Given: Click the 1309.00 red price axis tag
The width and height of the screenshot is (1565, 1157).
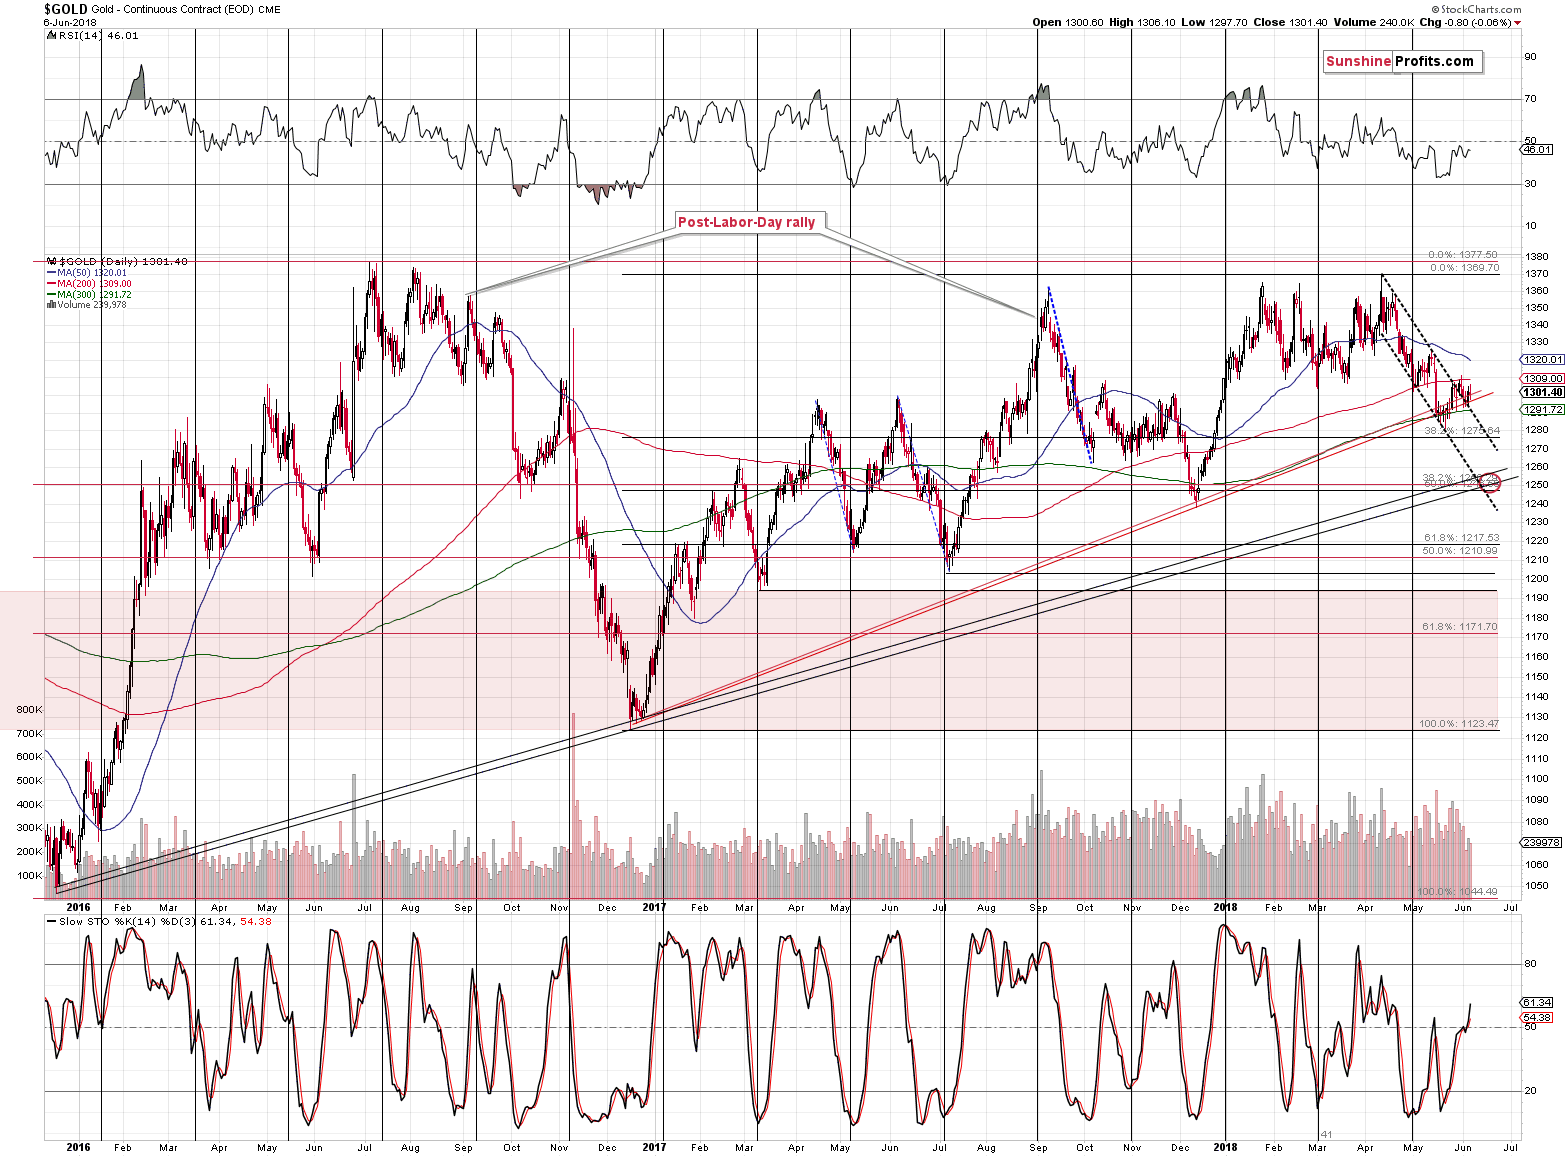Looking at the screenshot, I should [1541, 379].
